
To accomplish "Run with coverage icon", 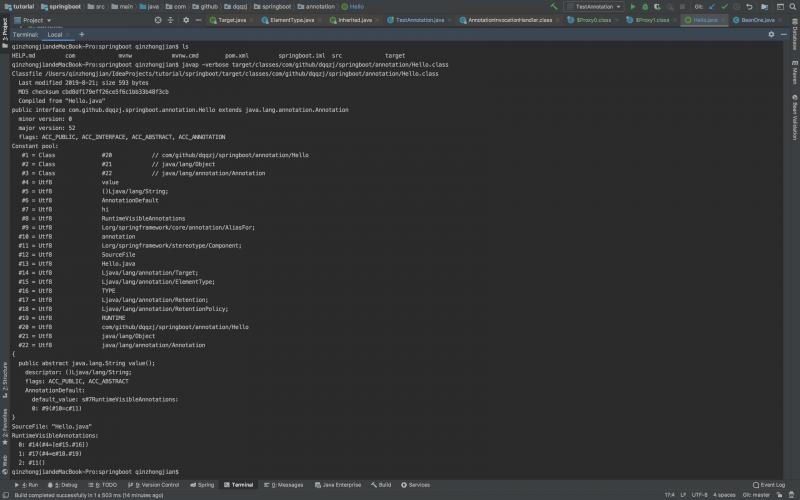I will [657, 7].
